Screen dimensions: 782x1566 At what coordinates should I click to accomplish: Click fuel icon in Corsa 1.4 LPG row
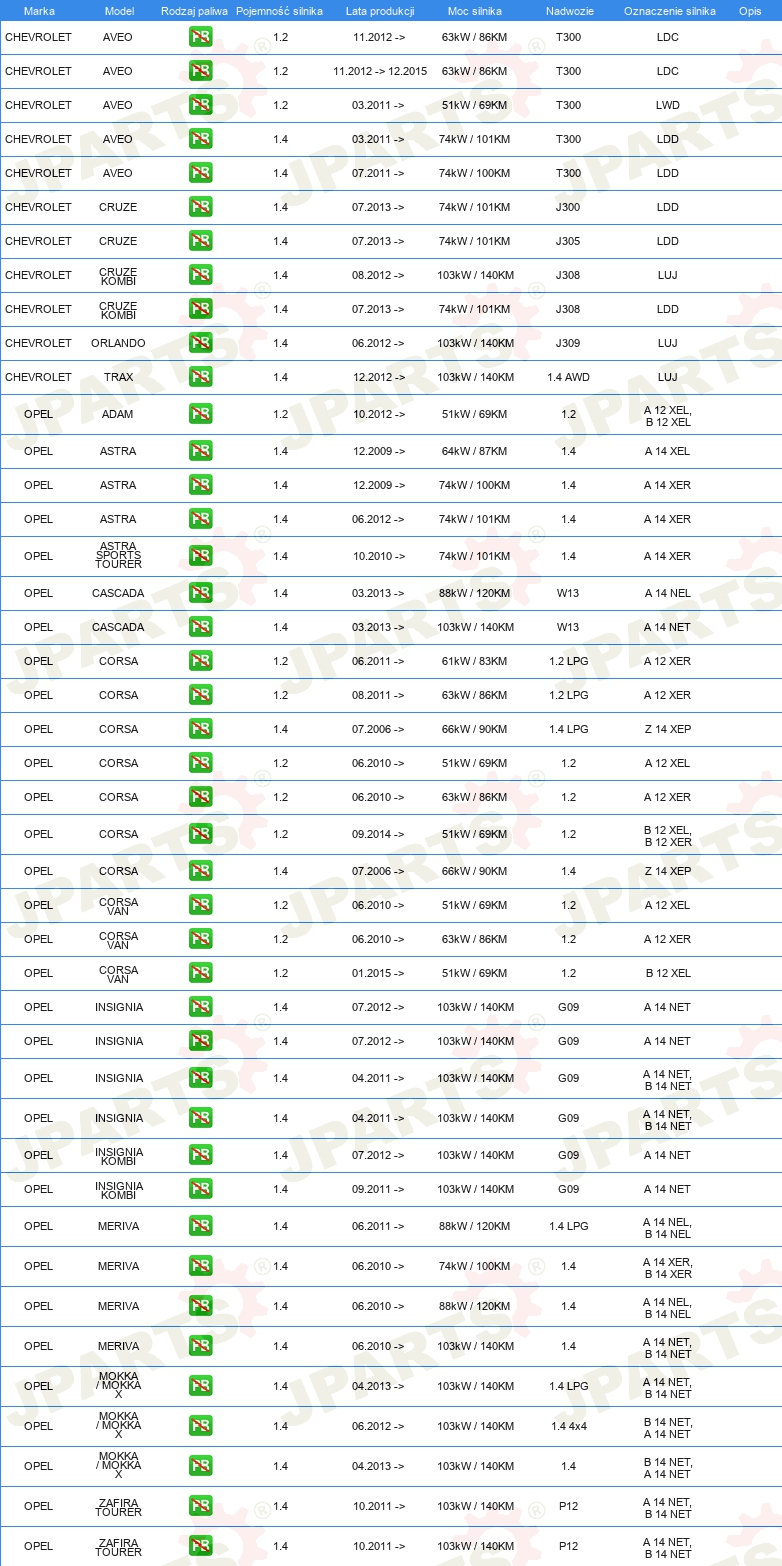click(x=200, y=729)
